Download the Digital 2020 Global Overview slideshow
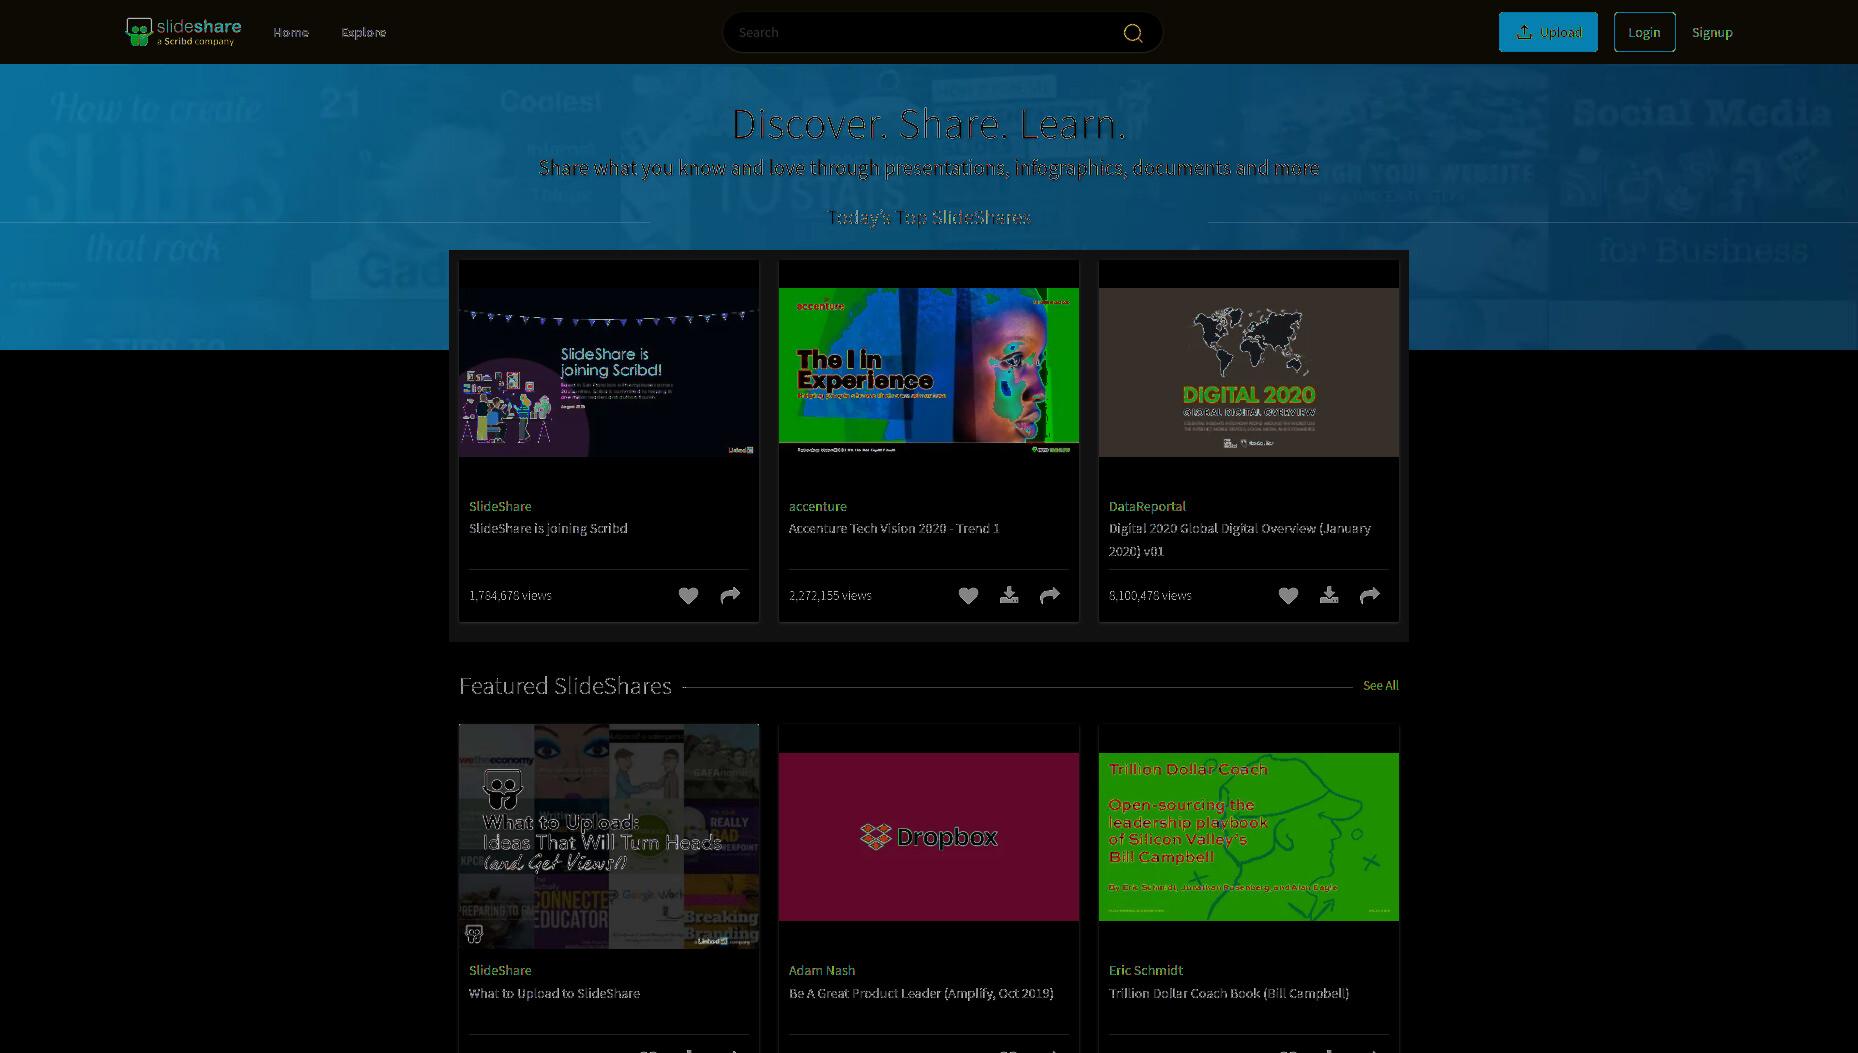Screen dimensions: 1858x1053 1329,596
